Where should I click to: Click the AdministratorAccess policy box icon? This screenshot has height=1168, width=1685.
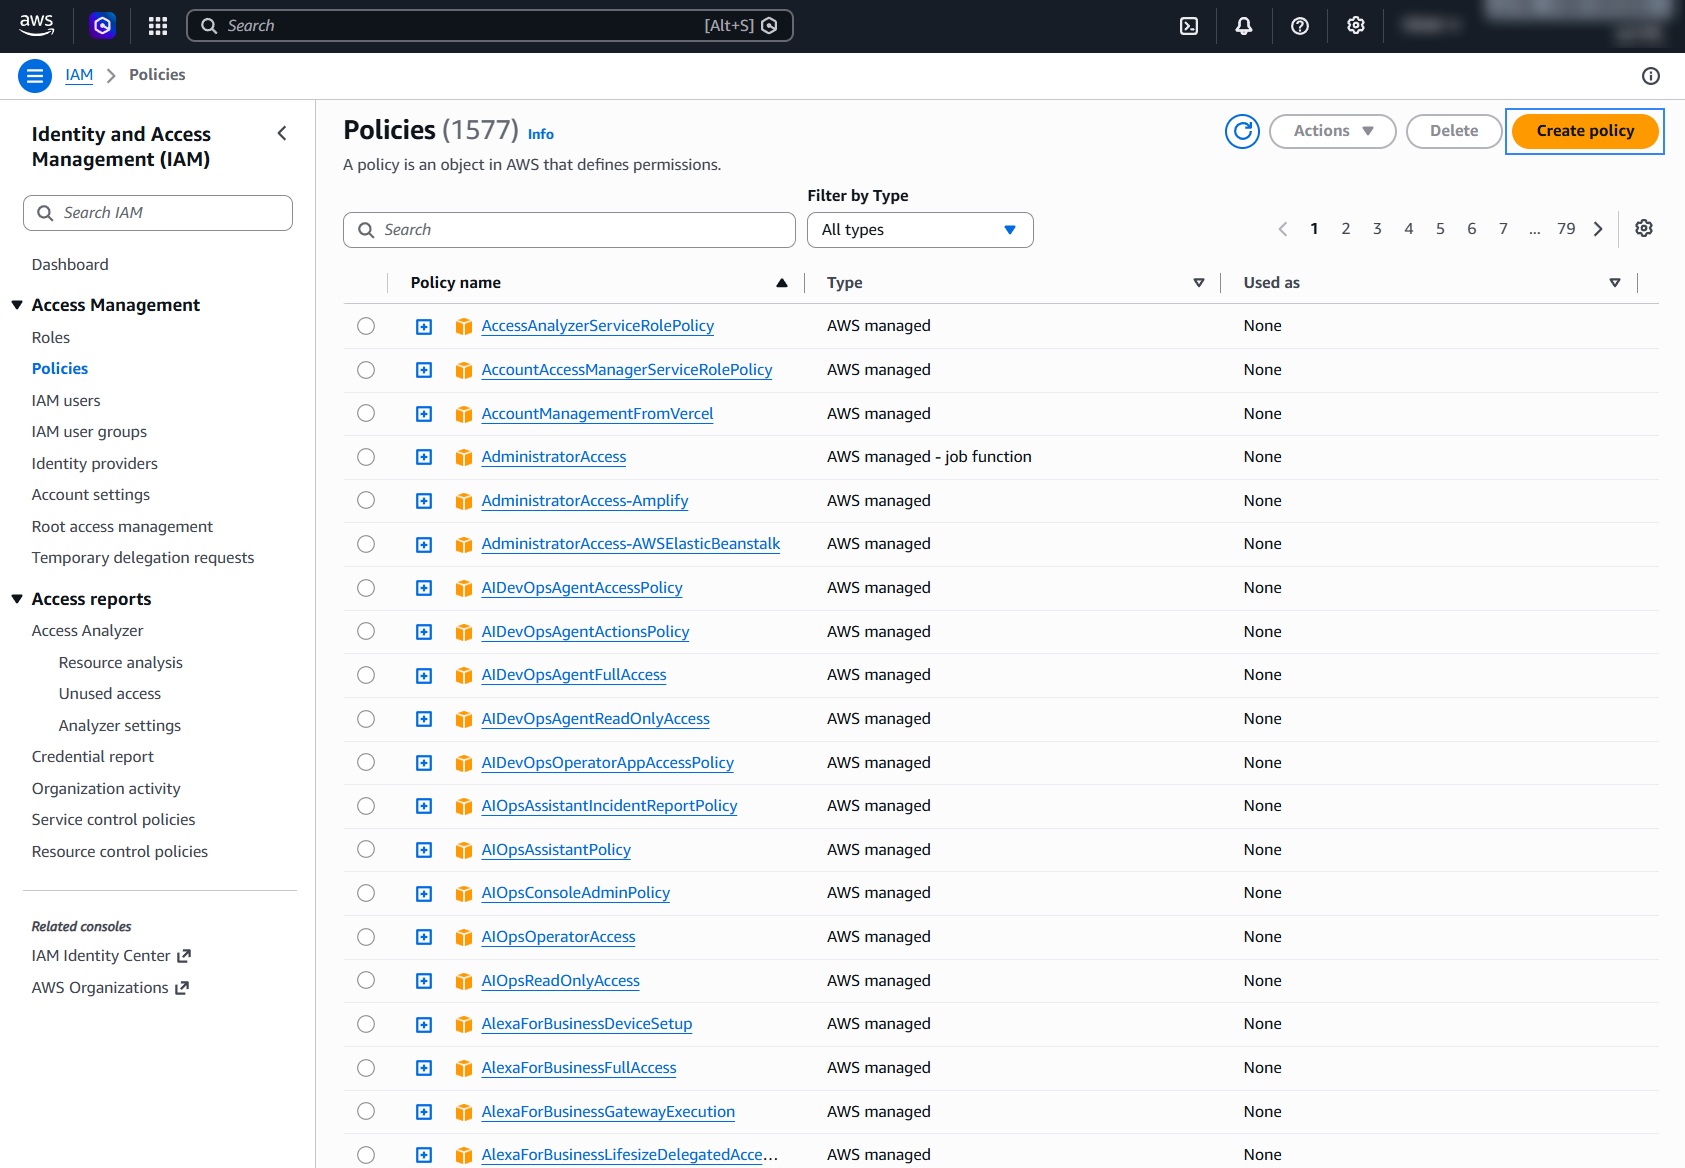click(464, 457)
